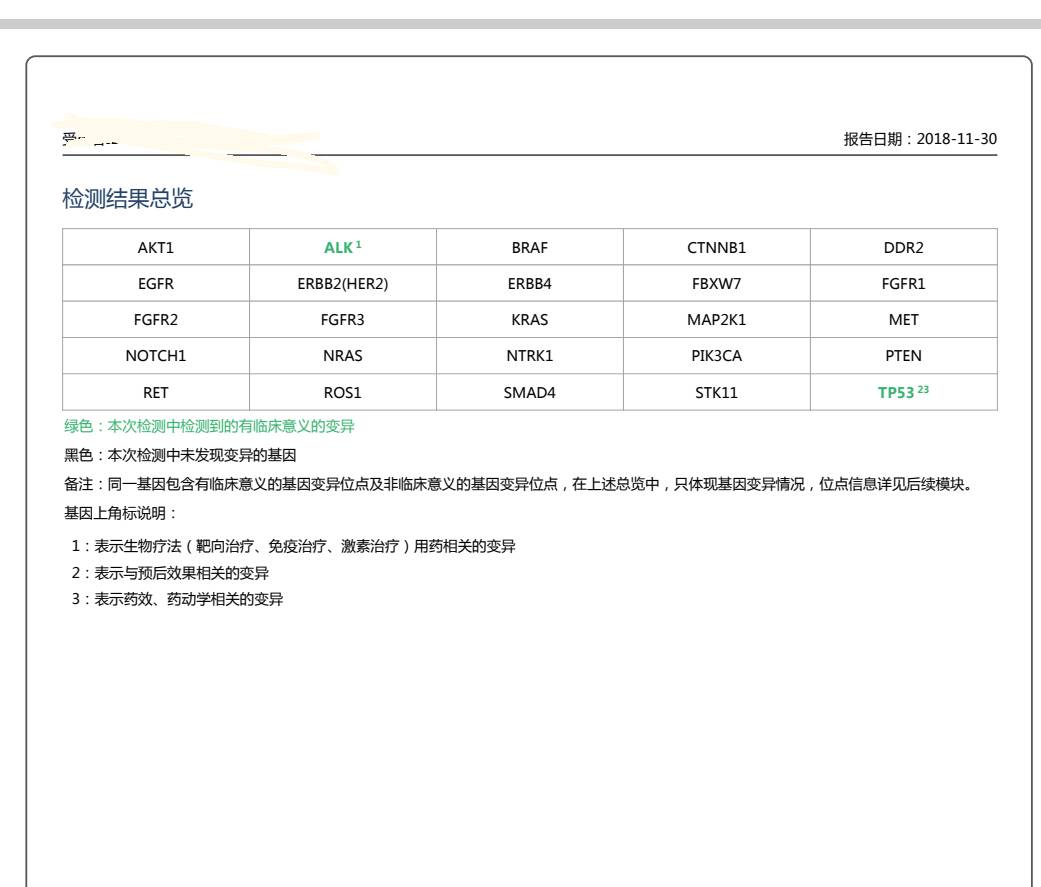Select the KRAS table cell

[x=529, y=320]
